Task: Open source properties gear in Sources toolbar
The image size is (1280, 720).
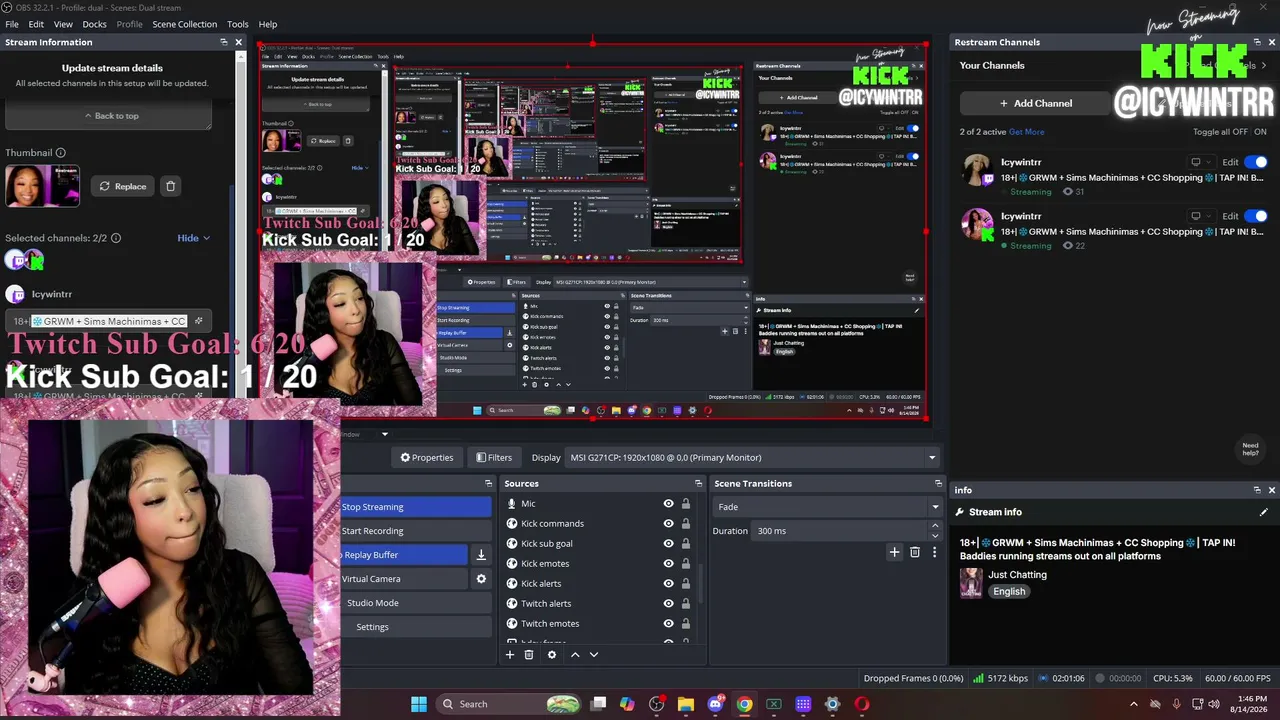Action: [551, 655]
